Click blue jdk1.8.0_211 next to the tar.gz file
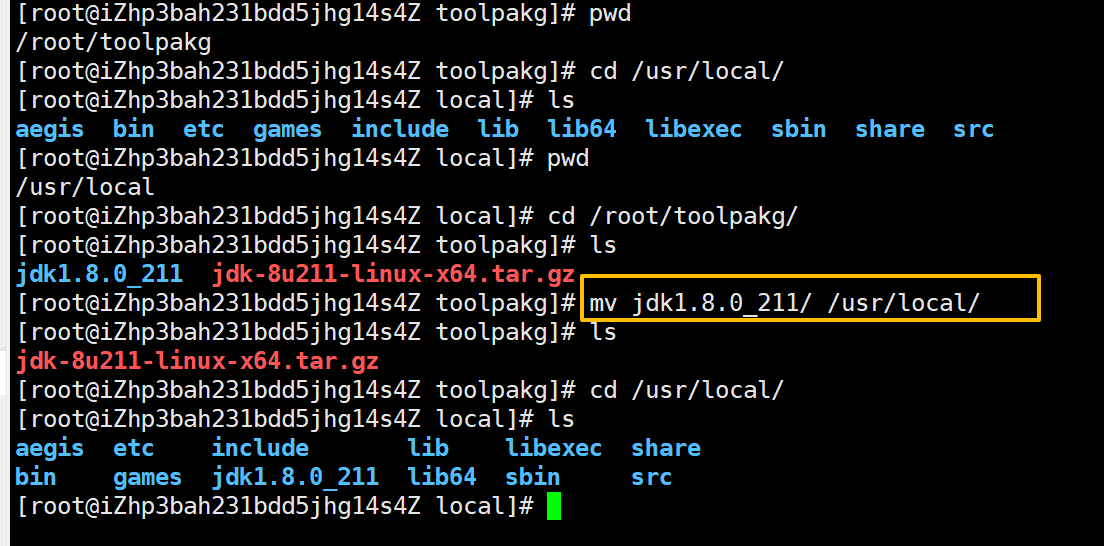 pyautogui.click(x=99, y=273)
